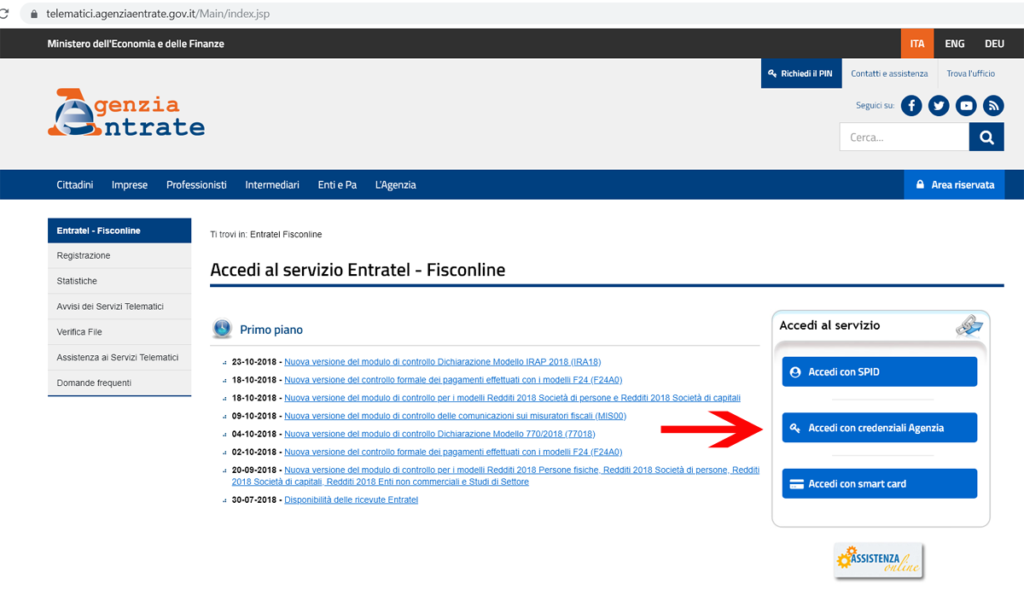
Task: Switch language to DEU
Action: (994, 44)
